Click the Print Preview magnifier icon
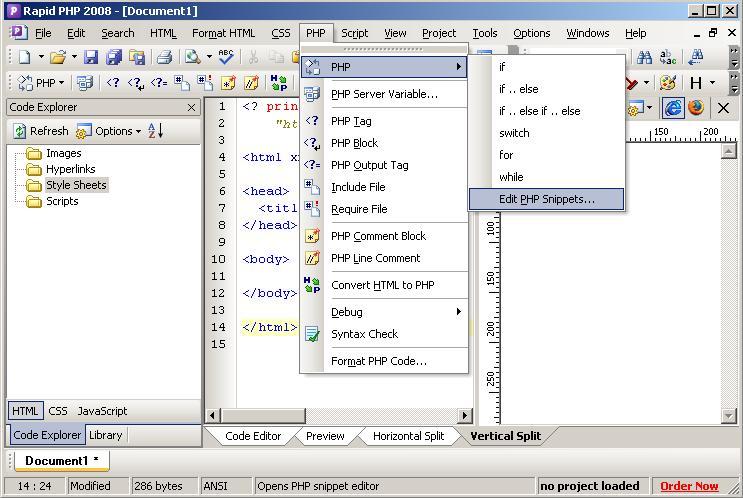743x498 pixels. [192, 57]
